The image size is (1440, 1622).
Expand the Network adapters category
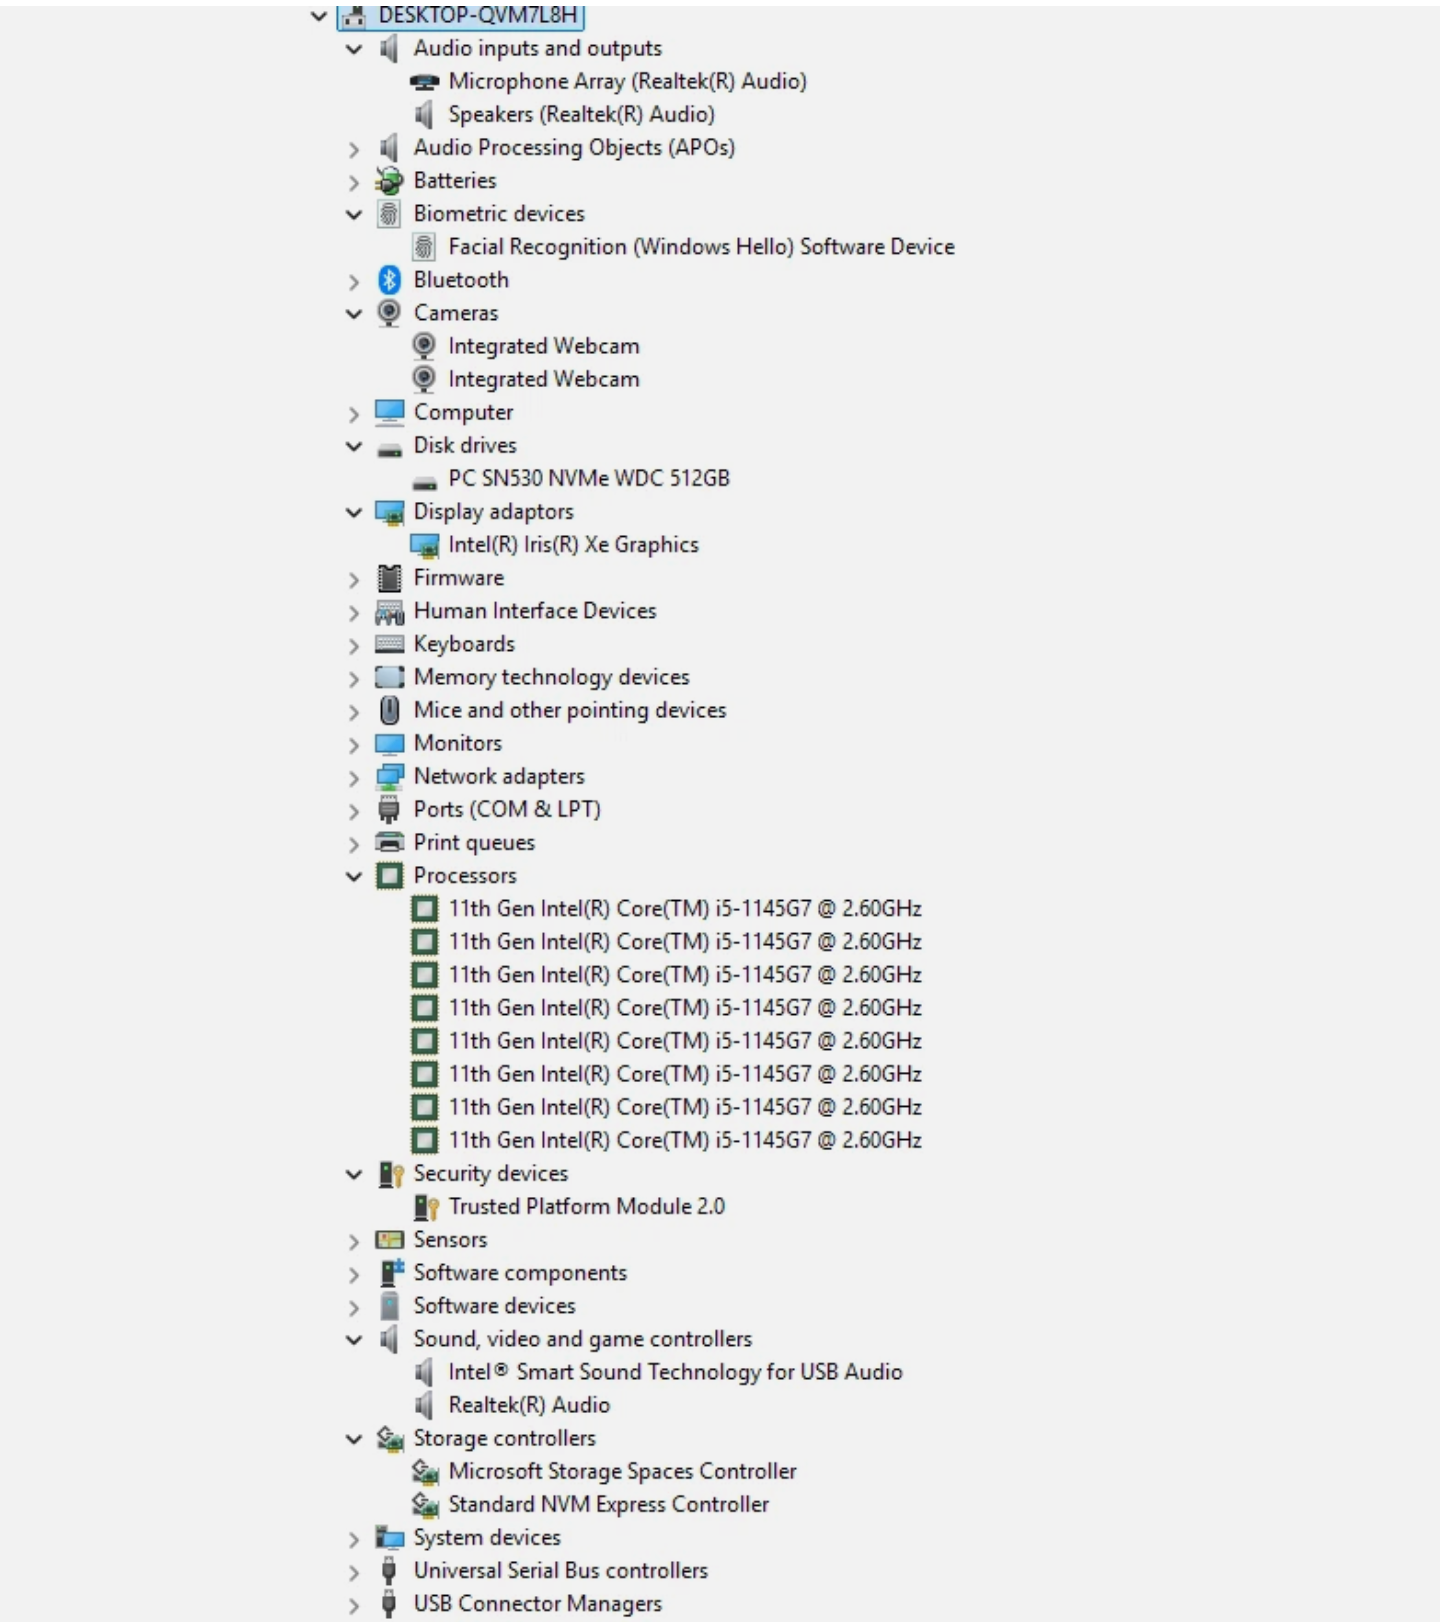(x=354, y=778)
